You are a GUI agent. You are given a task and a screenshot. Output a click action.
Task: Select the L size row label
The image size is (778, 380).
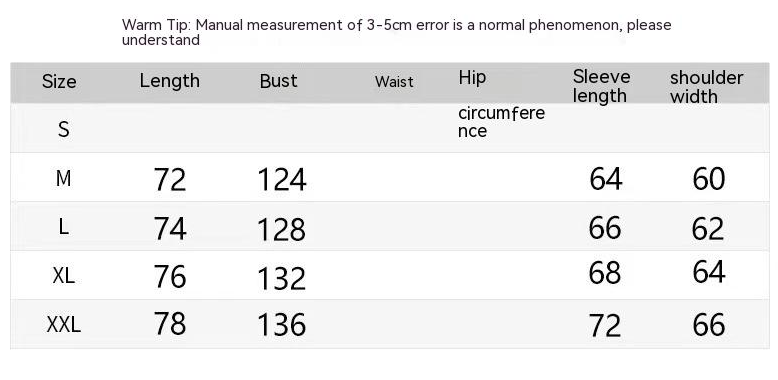pos(64,227)
